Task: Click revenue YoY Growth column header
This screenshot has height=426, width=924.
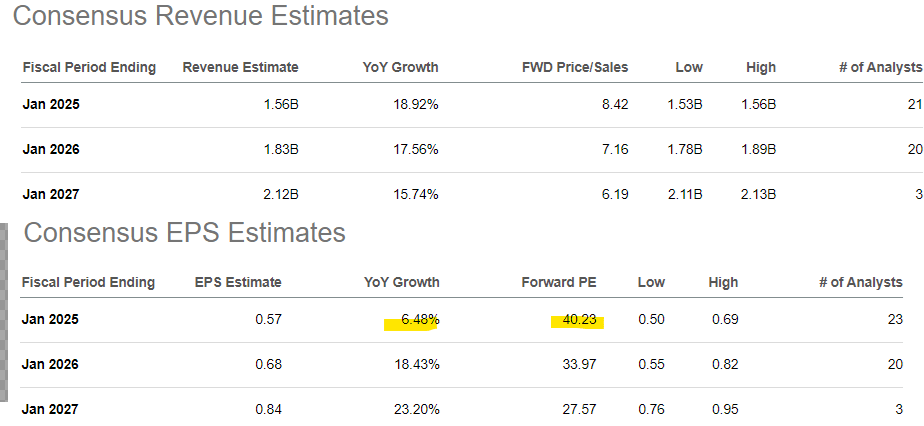Action: click(x=400, y=67)
